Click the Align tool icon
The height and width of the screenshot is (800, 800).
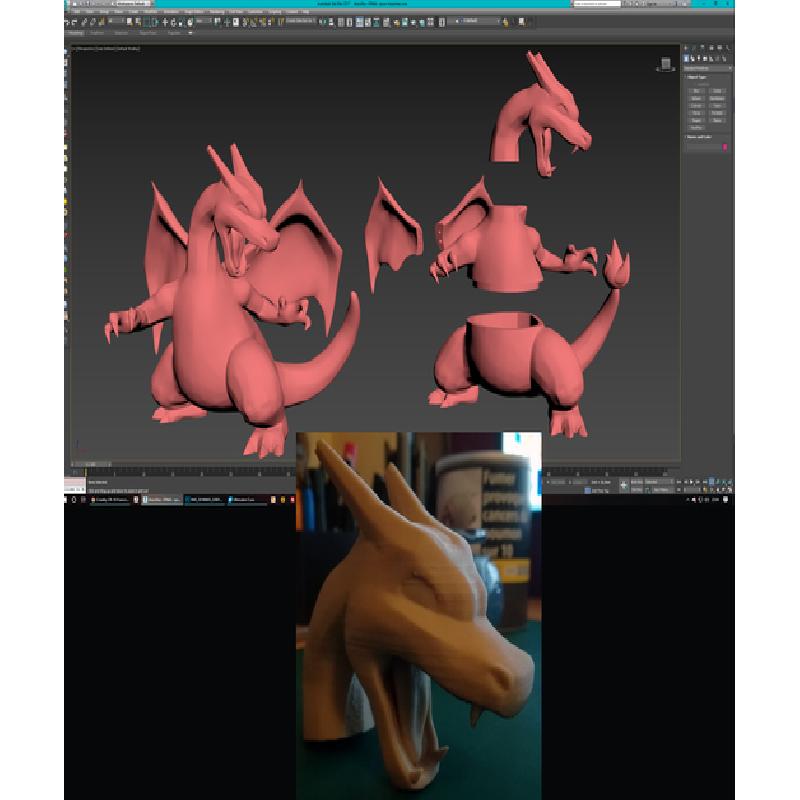point(331,22)
